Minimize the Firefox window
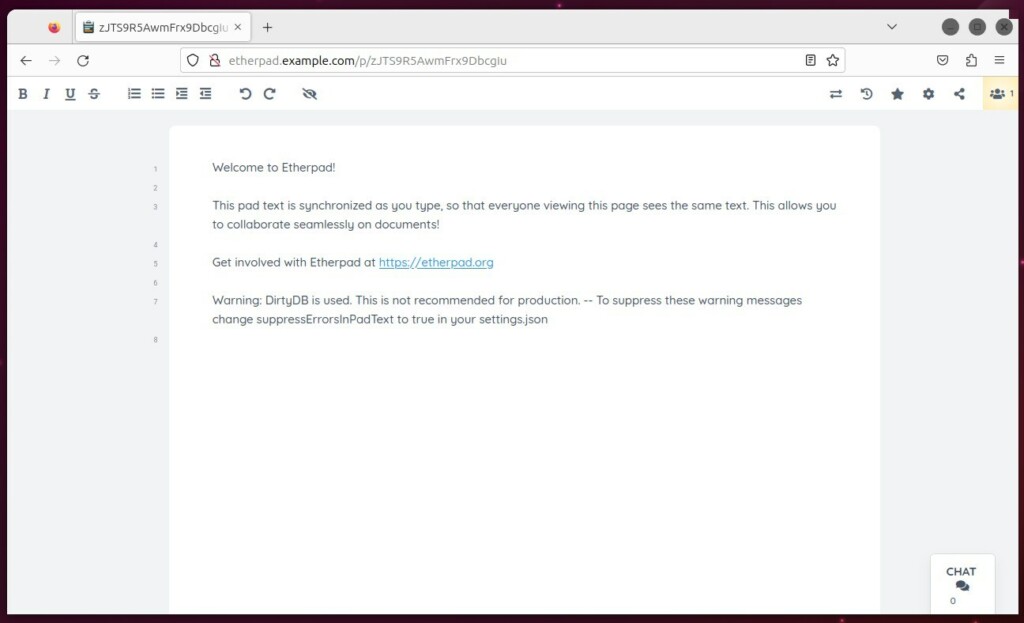The image size is (1024, 623). coord(950,27)
